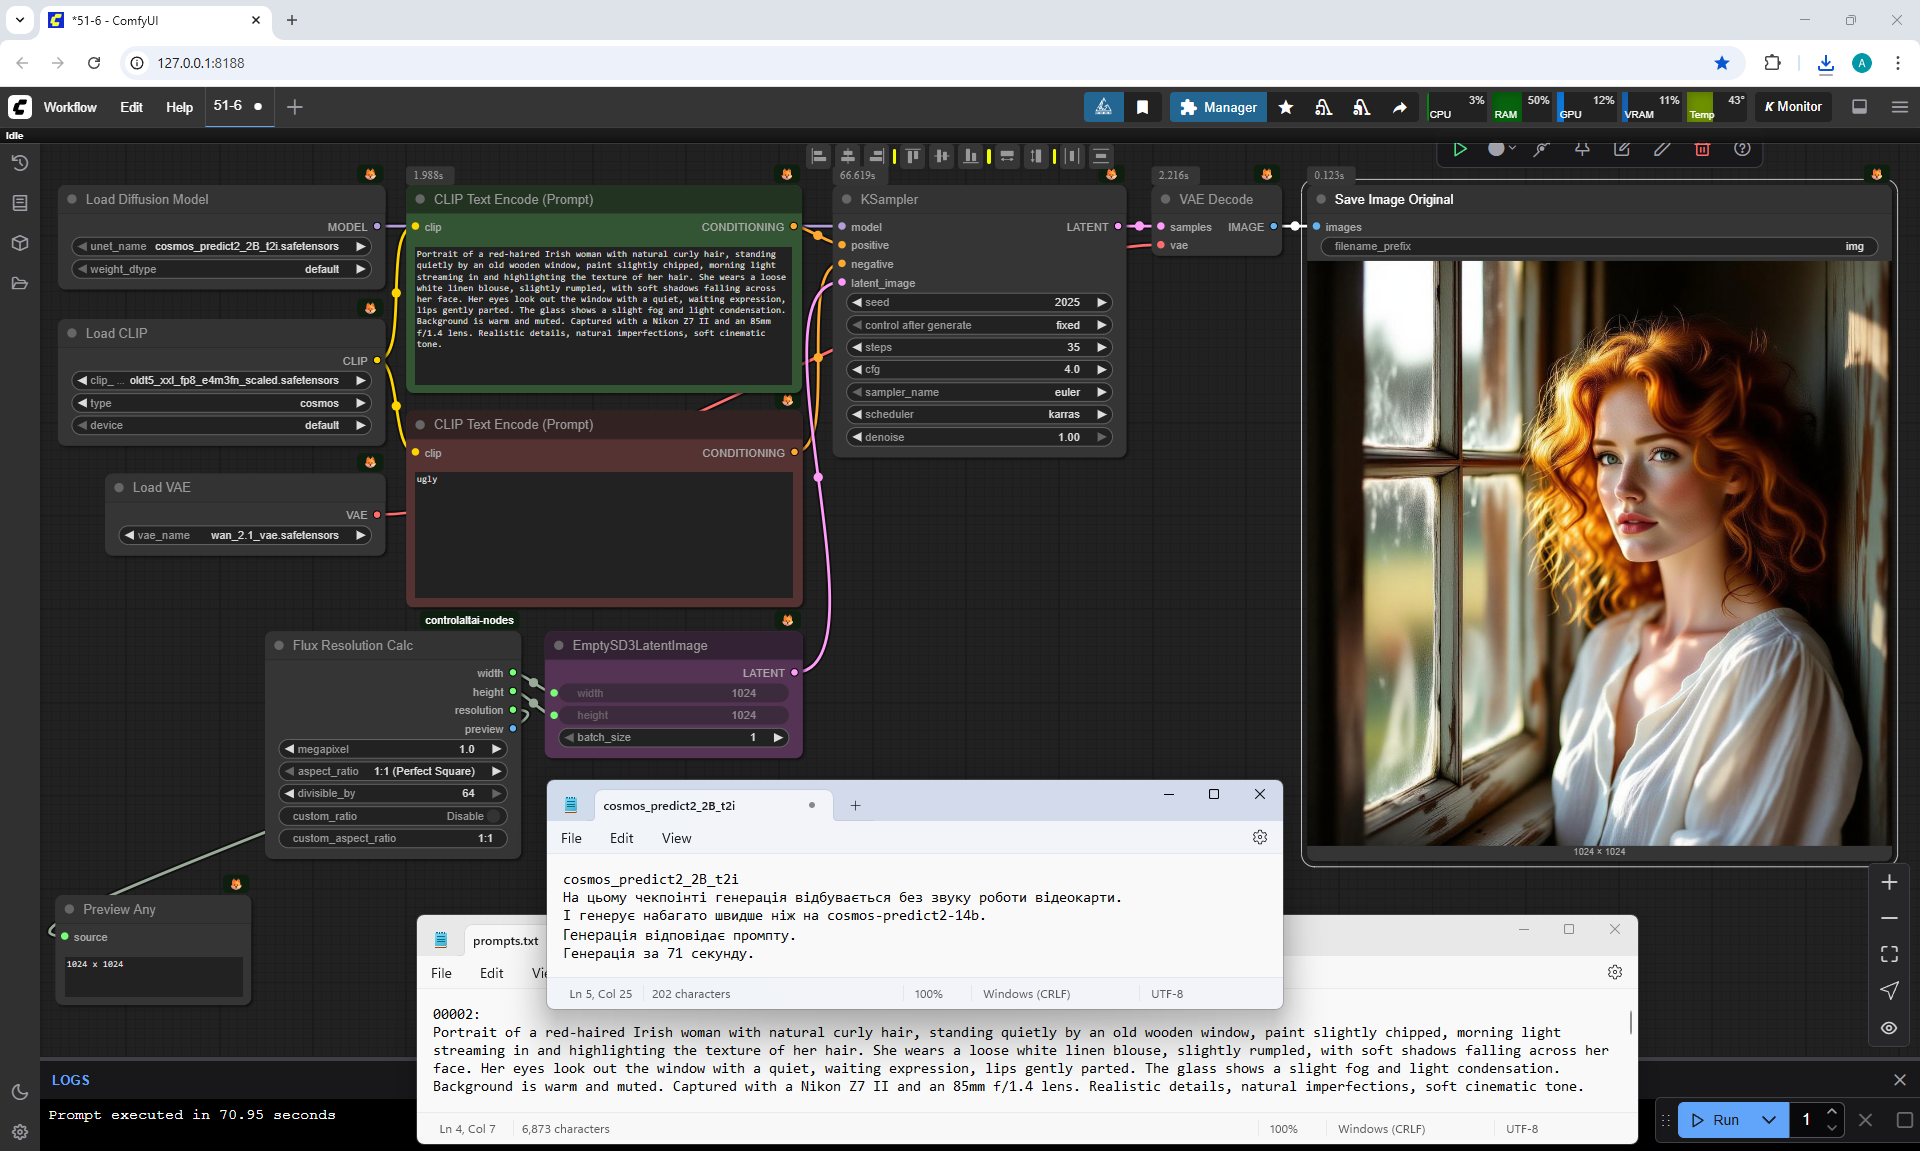Screen dimensions: 1920x1151
Task: Click the share arrow icon in toolbar
Action: [x=1399, y=107]
